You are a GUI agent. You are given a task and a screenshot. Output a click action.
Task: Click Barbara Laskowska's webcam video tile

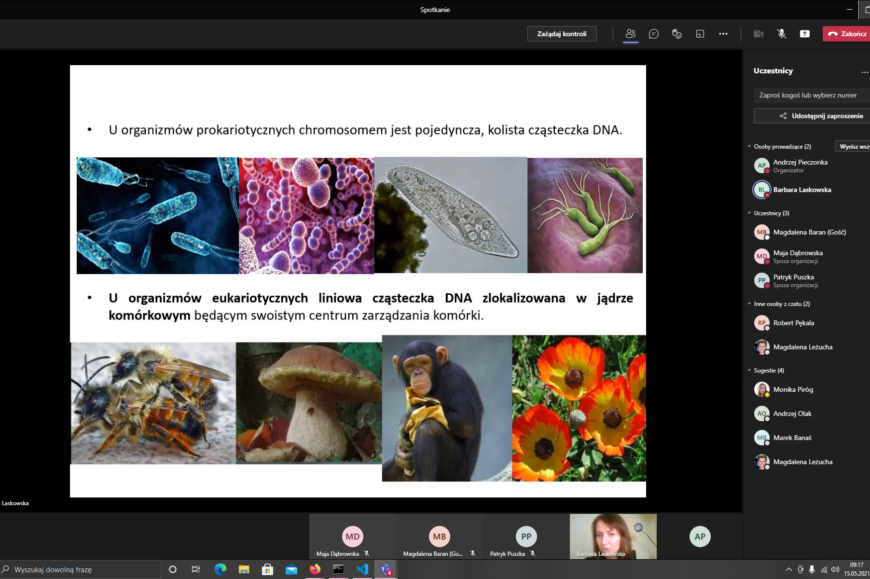point(613,536)
